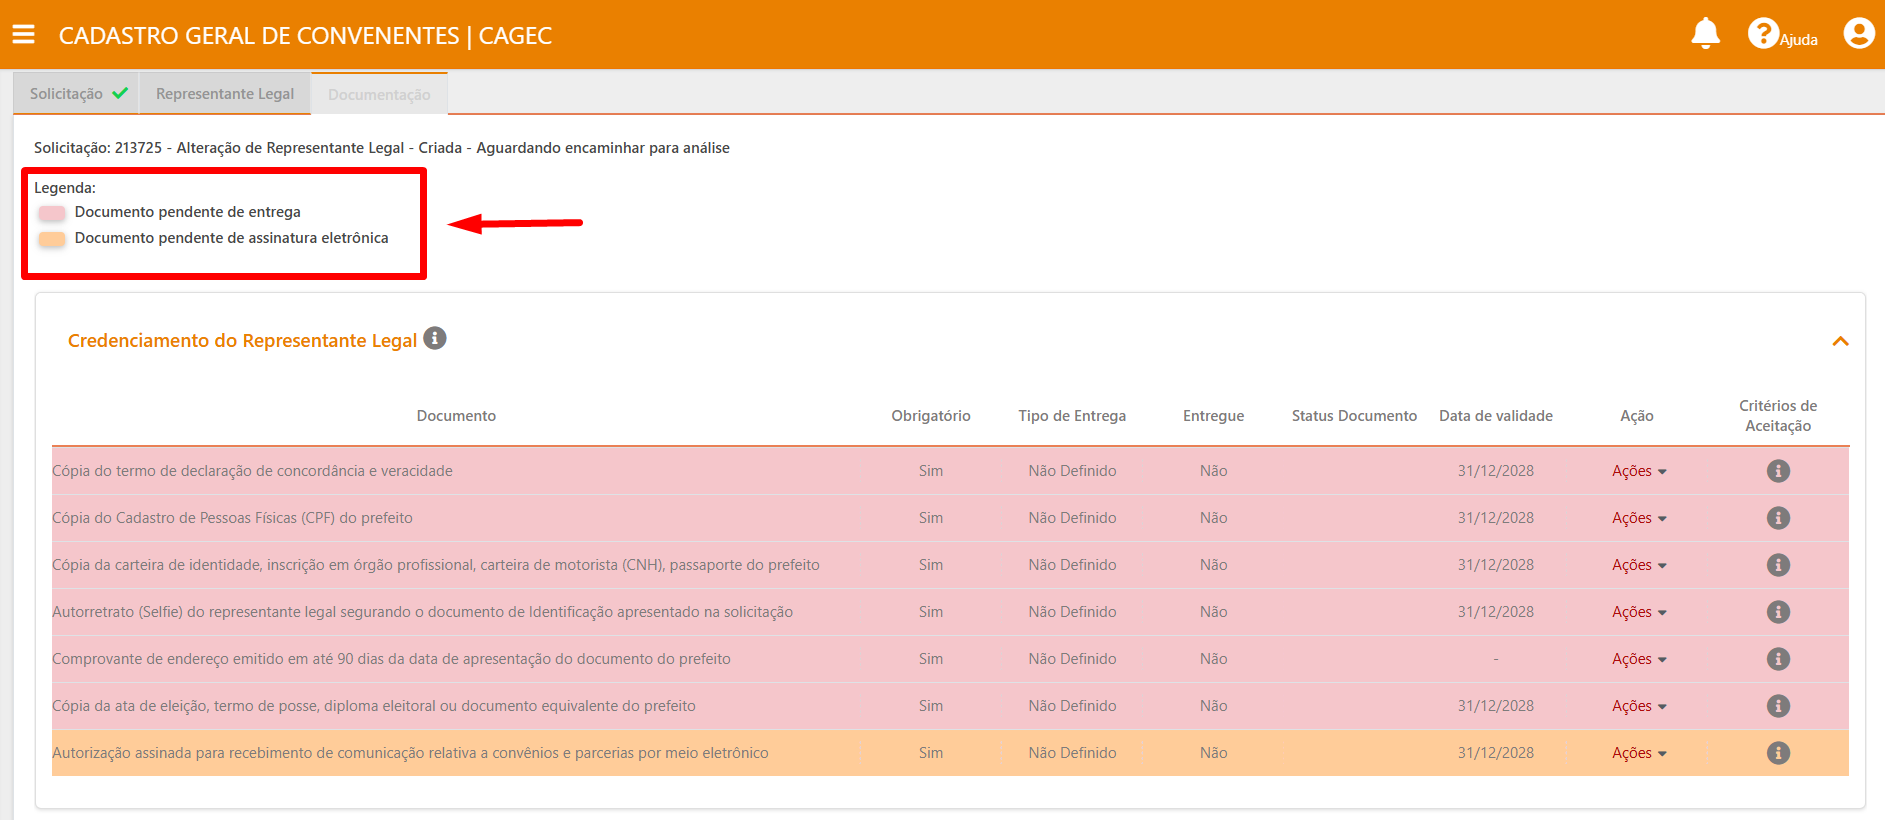Open the Ajuda help icon

tap(1763, 34)
